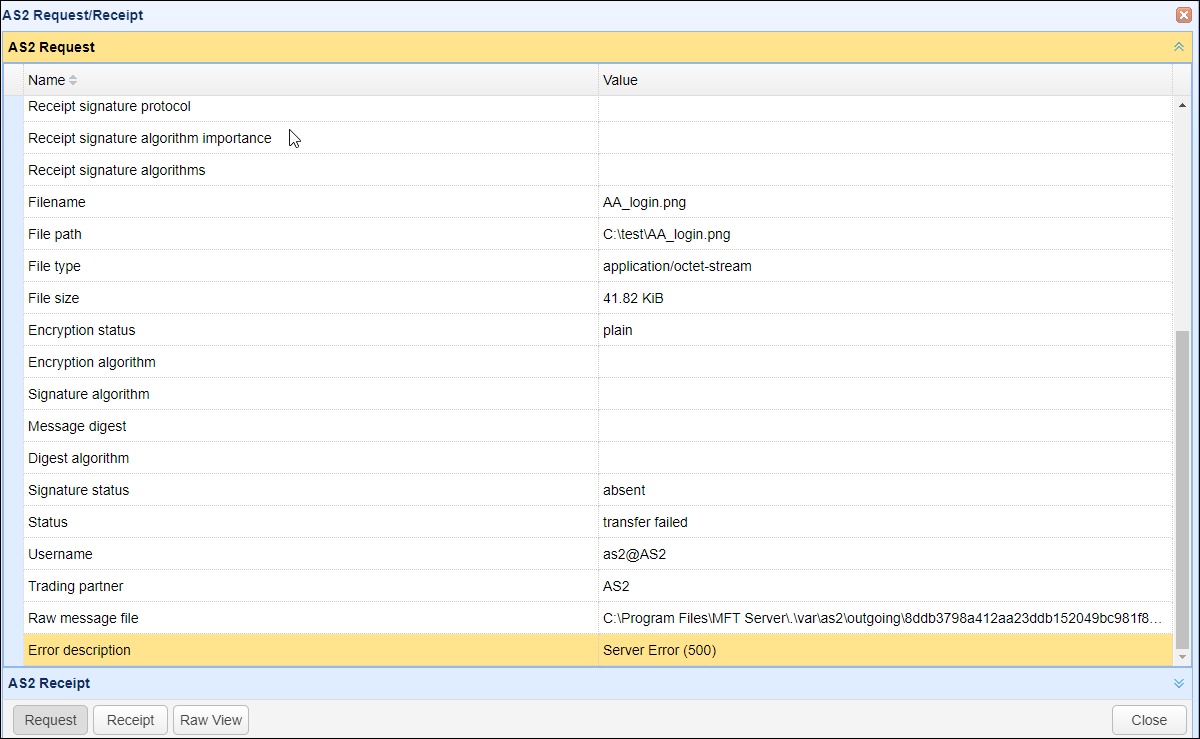Expand the AS2 Receipt panel
Viewport: 1200px width, 739px height.
coord(1179,683)
